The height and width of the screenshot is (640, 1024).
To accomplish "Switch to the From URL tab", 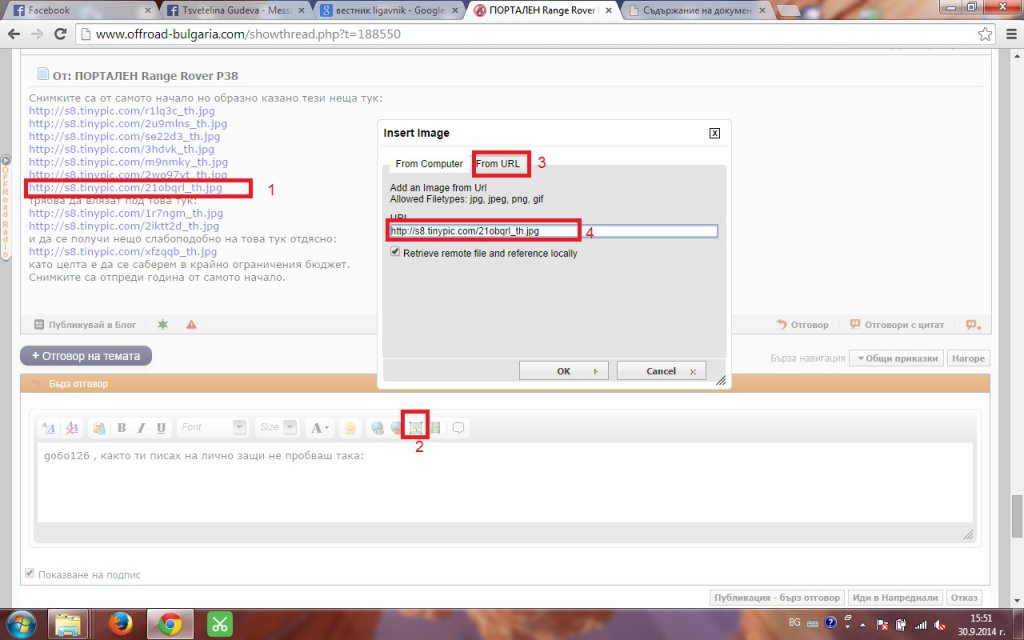I will tap(498, 164).
